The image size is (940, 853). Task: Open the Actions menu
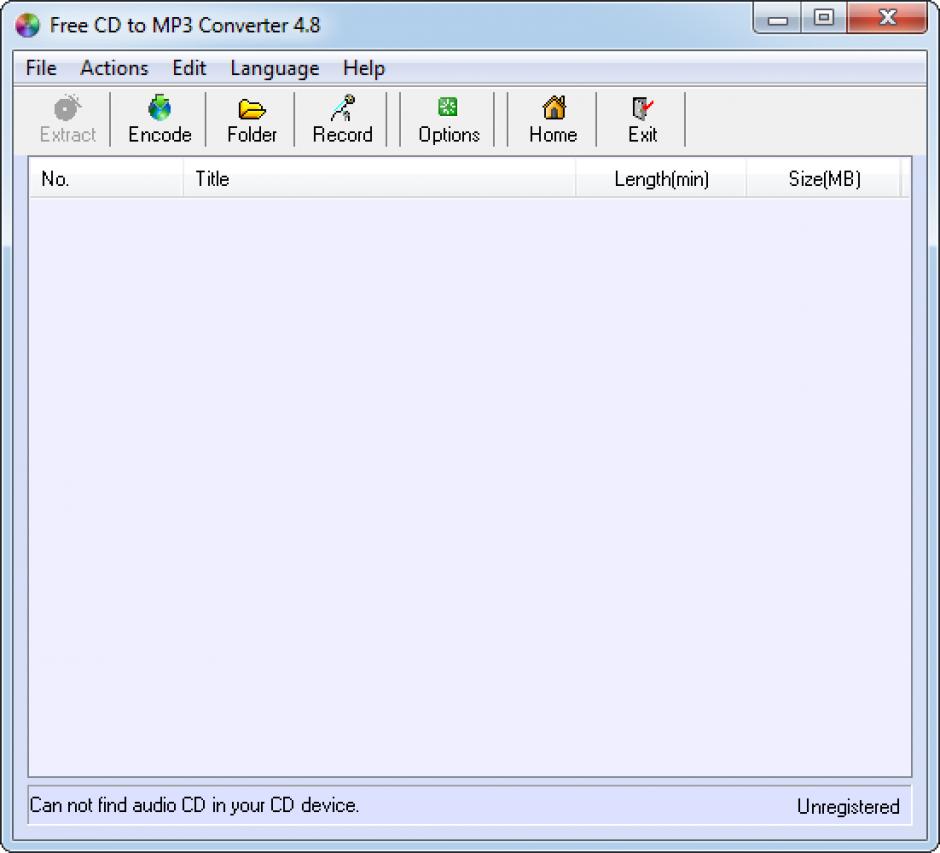(x=114, y=68)
